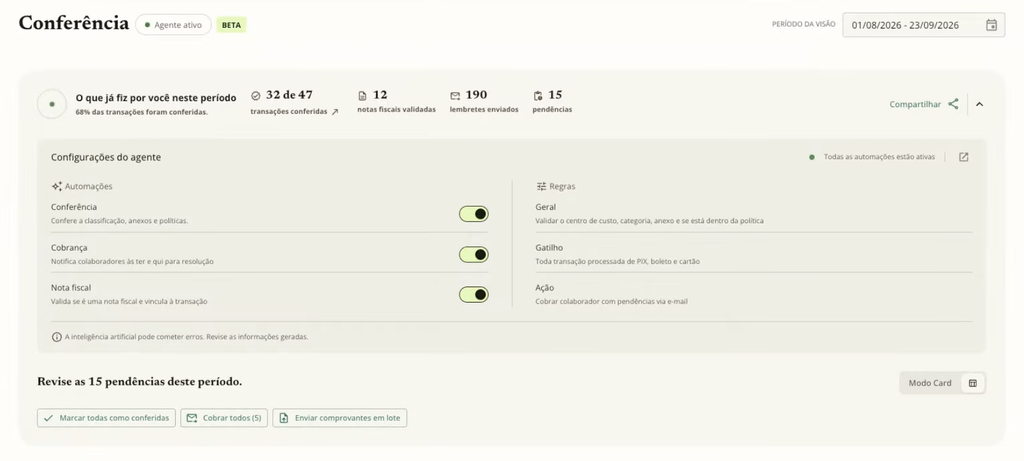Viewport: 1024px width, 461px height.
Task: Open the calendar icon in the period field
Action: tap(991, 25)
